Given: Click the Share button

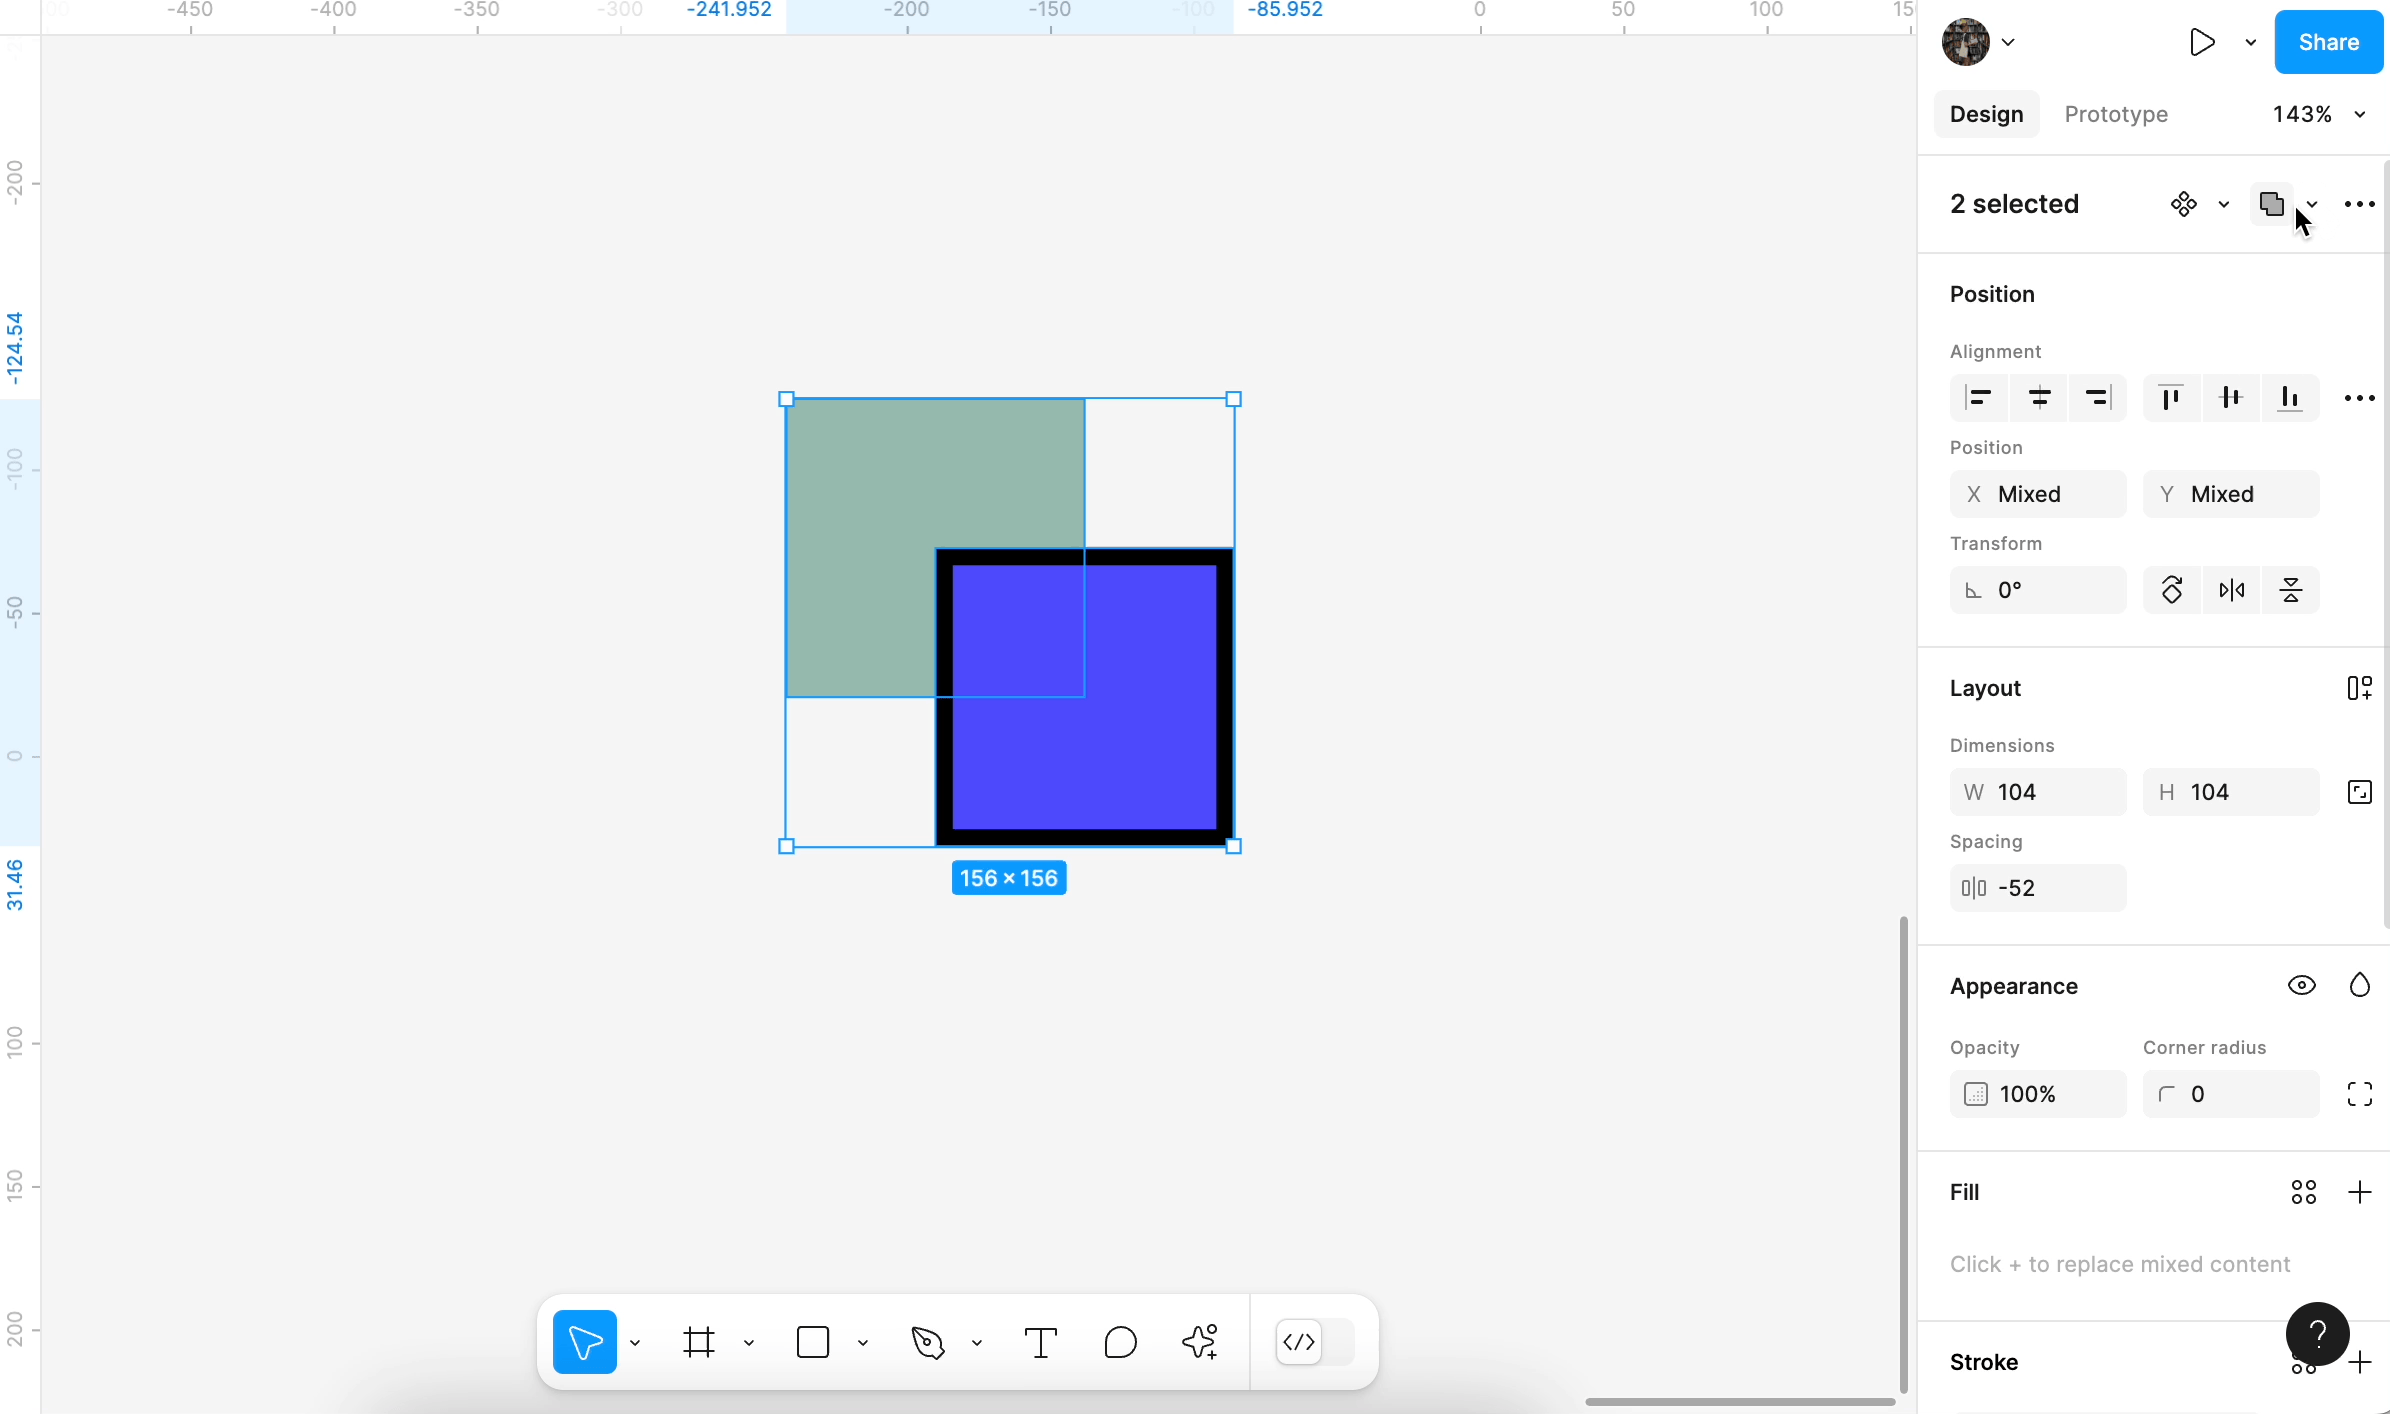Looking at the screenshot, I should [2329, 42].
